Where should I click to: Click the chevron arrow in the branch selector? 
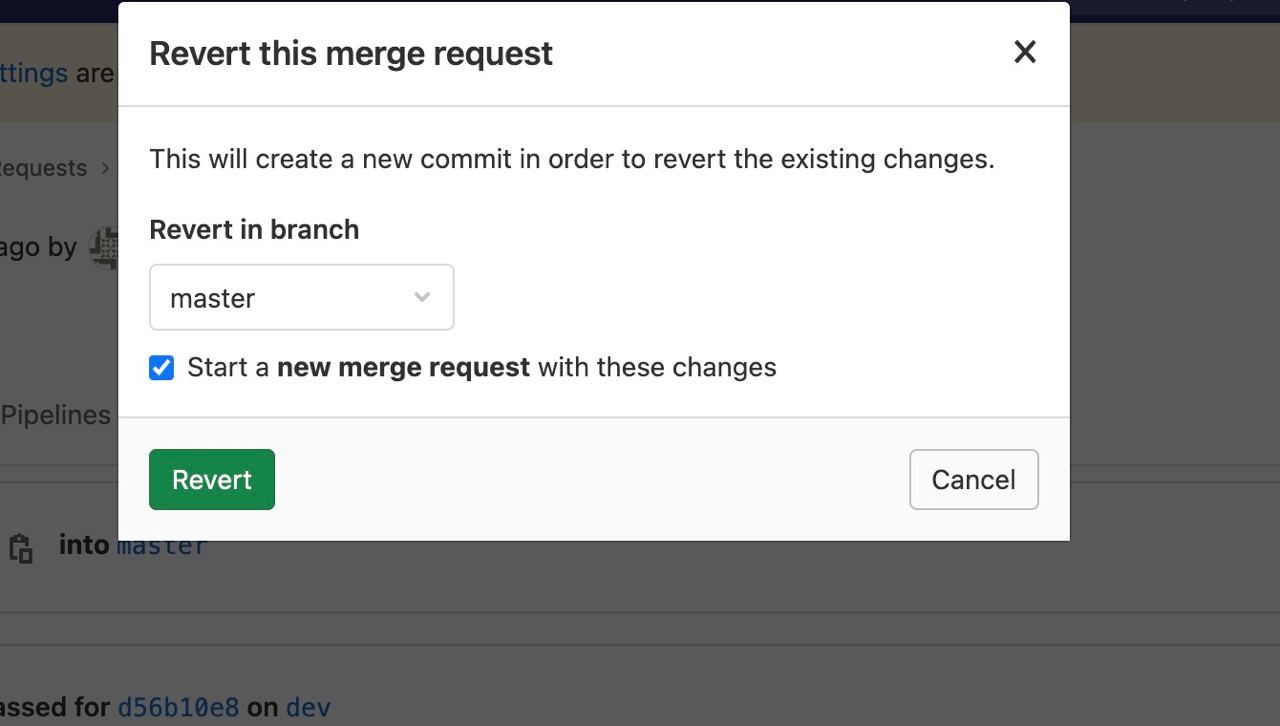[422, 297]
